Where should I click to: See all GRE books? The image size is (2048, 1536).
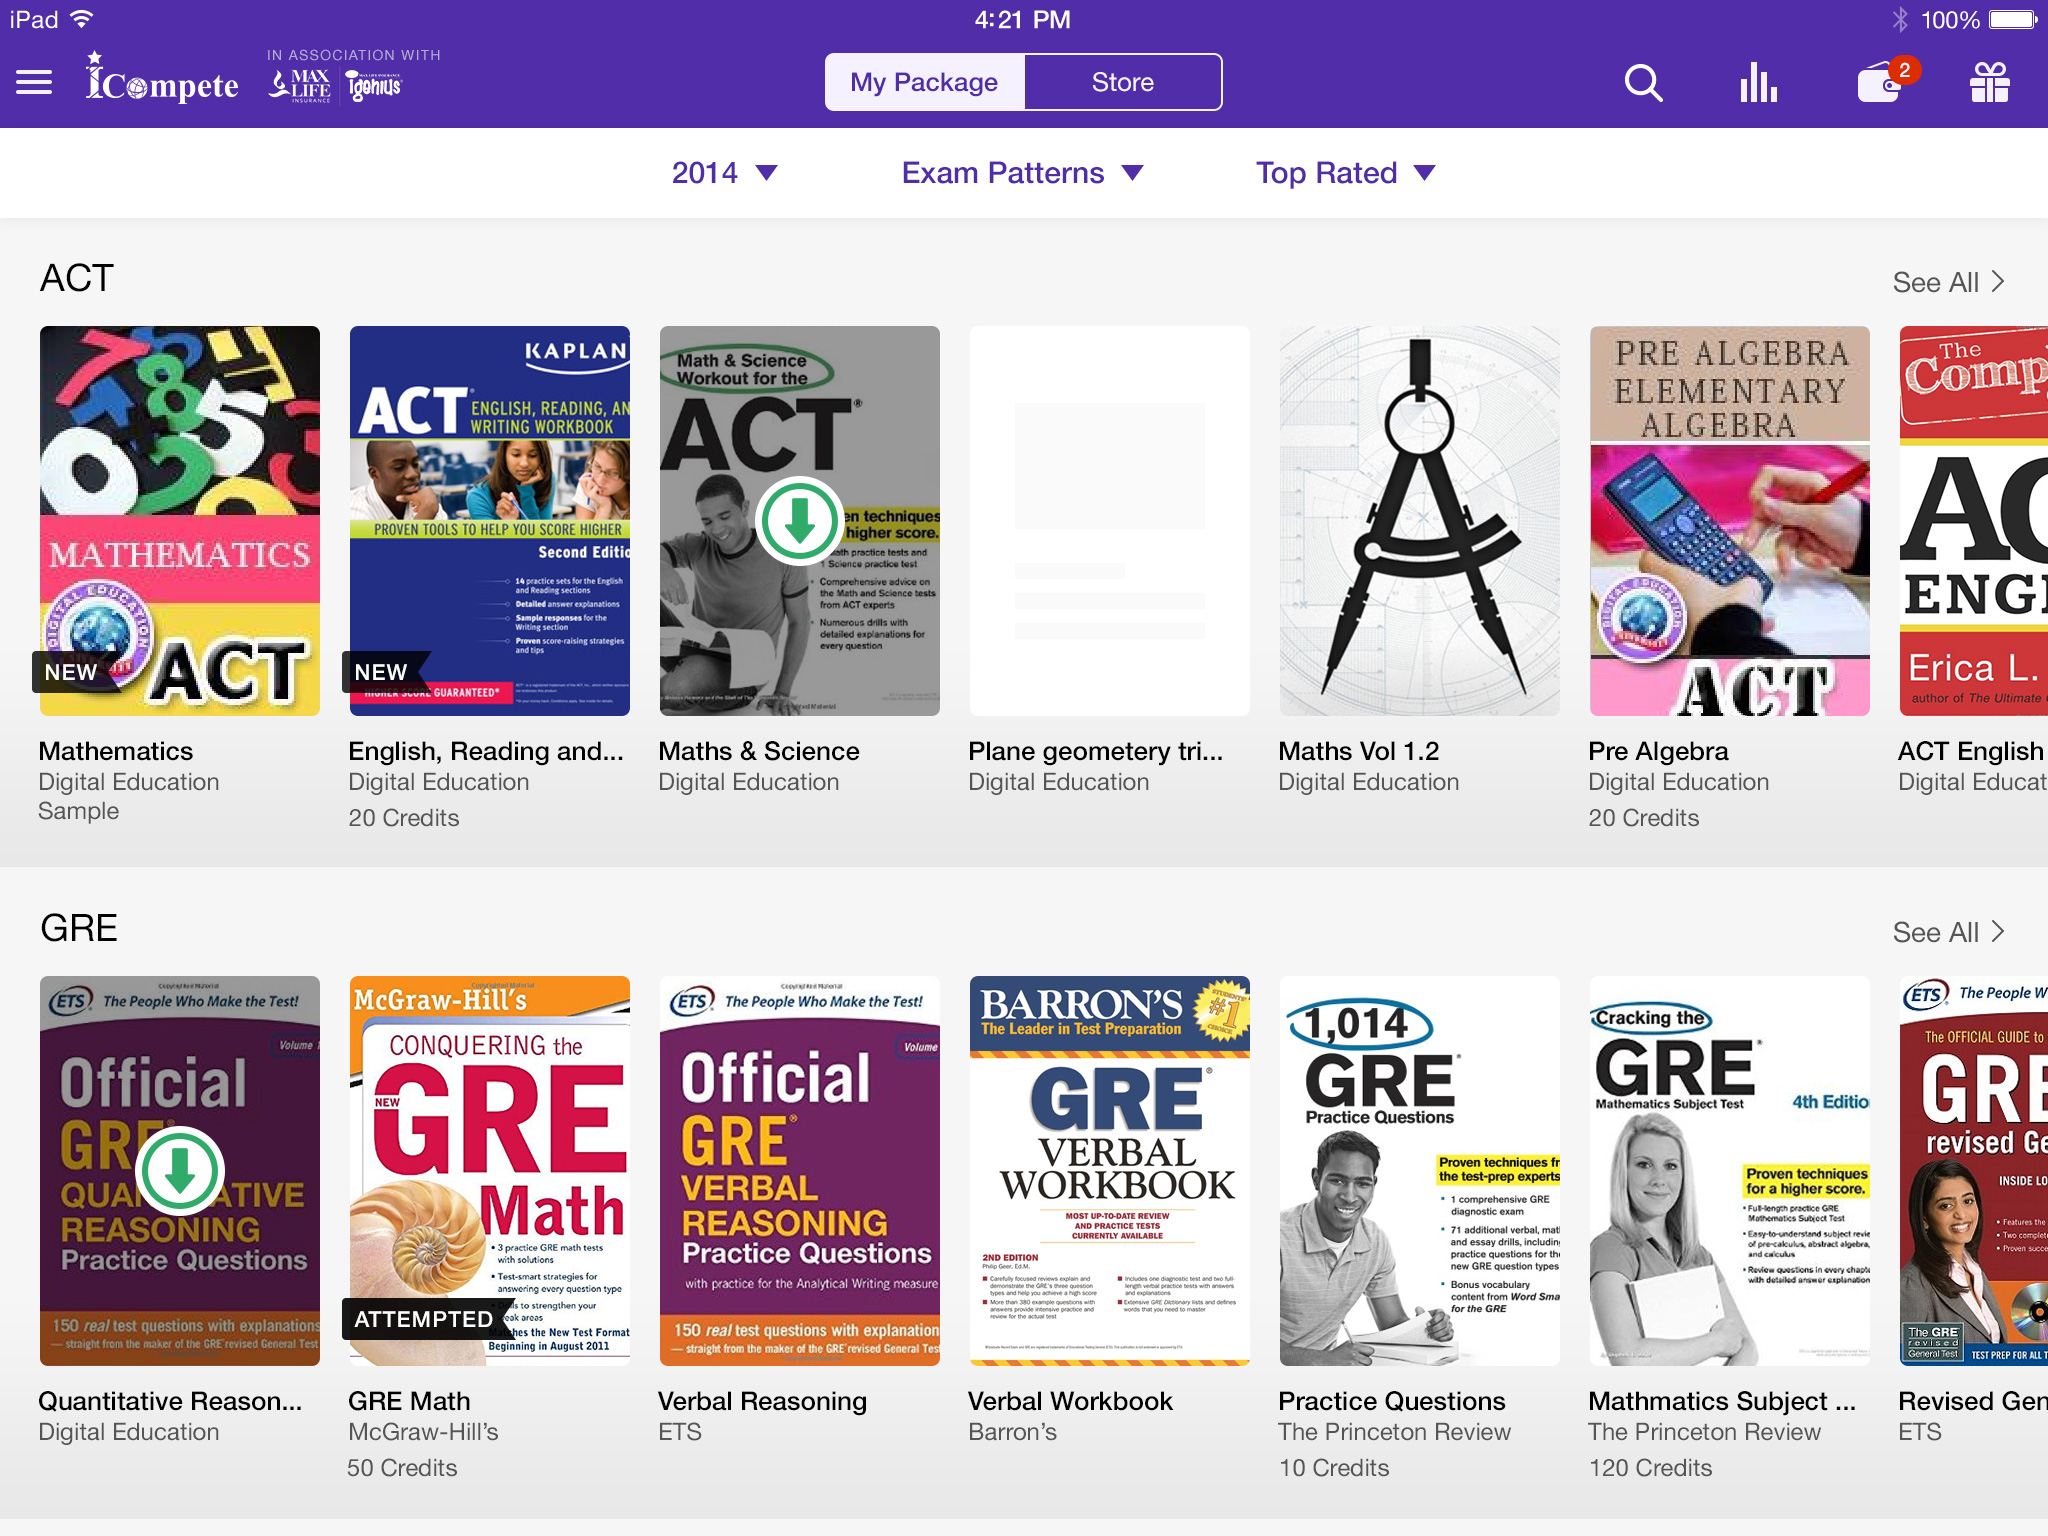click(x=1947, y=932)
